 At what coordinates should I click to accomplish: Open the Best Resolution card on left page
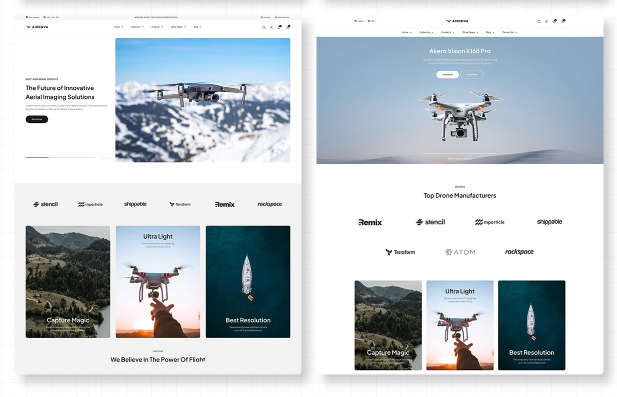pos(248,282)
